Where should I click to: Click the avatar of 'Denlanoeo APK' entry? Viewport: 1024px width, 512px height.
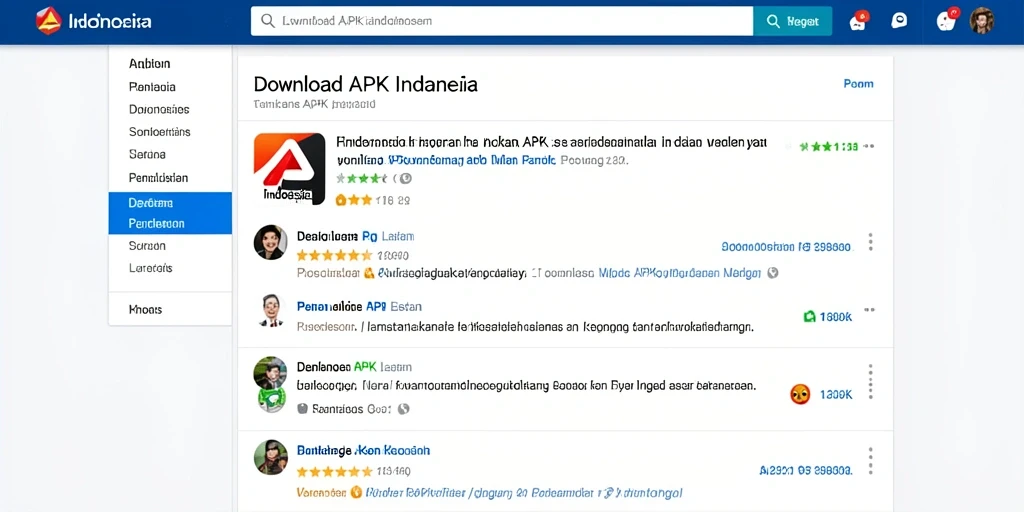point(270,372)
